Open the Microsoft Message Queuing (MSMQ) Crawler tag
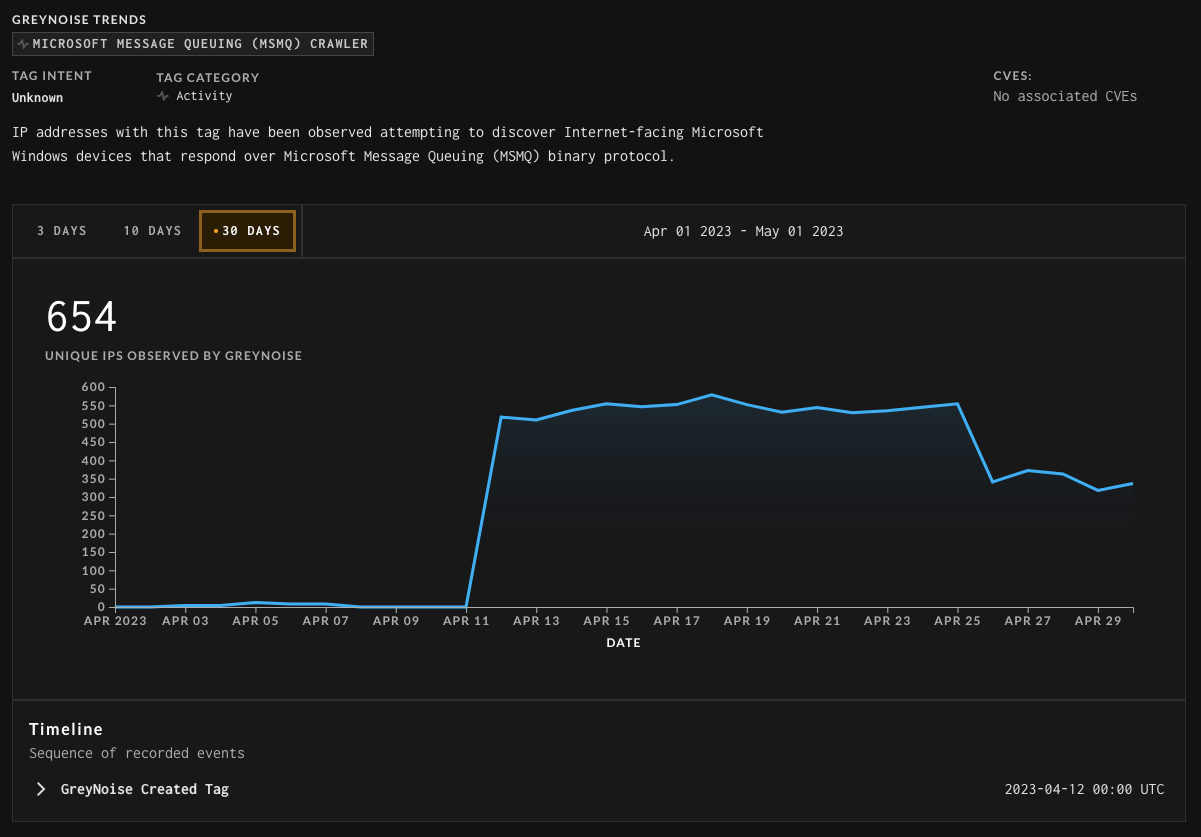The width and height of the screenshot is (1201, 837). click(193, 44)
